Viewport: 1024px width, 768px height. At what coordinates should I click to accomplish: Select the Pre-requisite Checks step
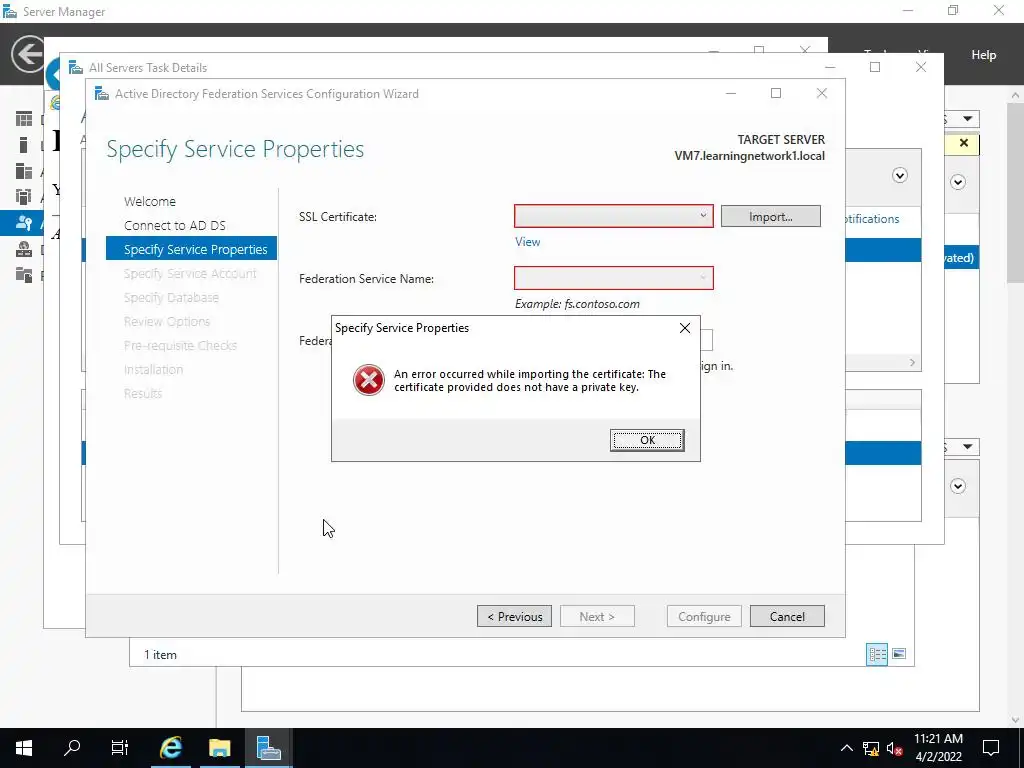pos(180,345)
